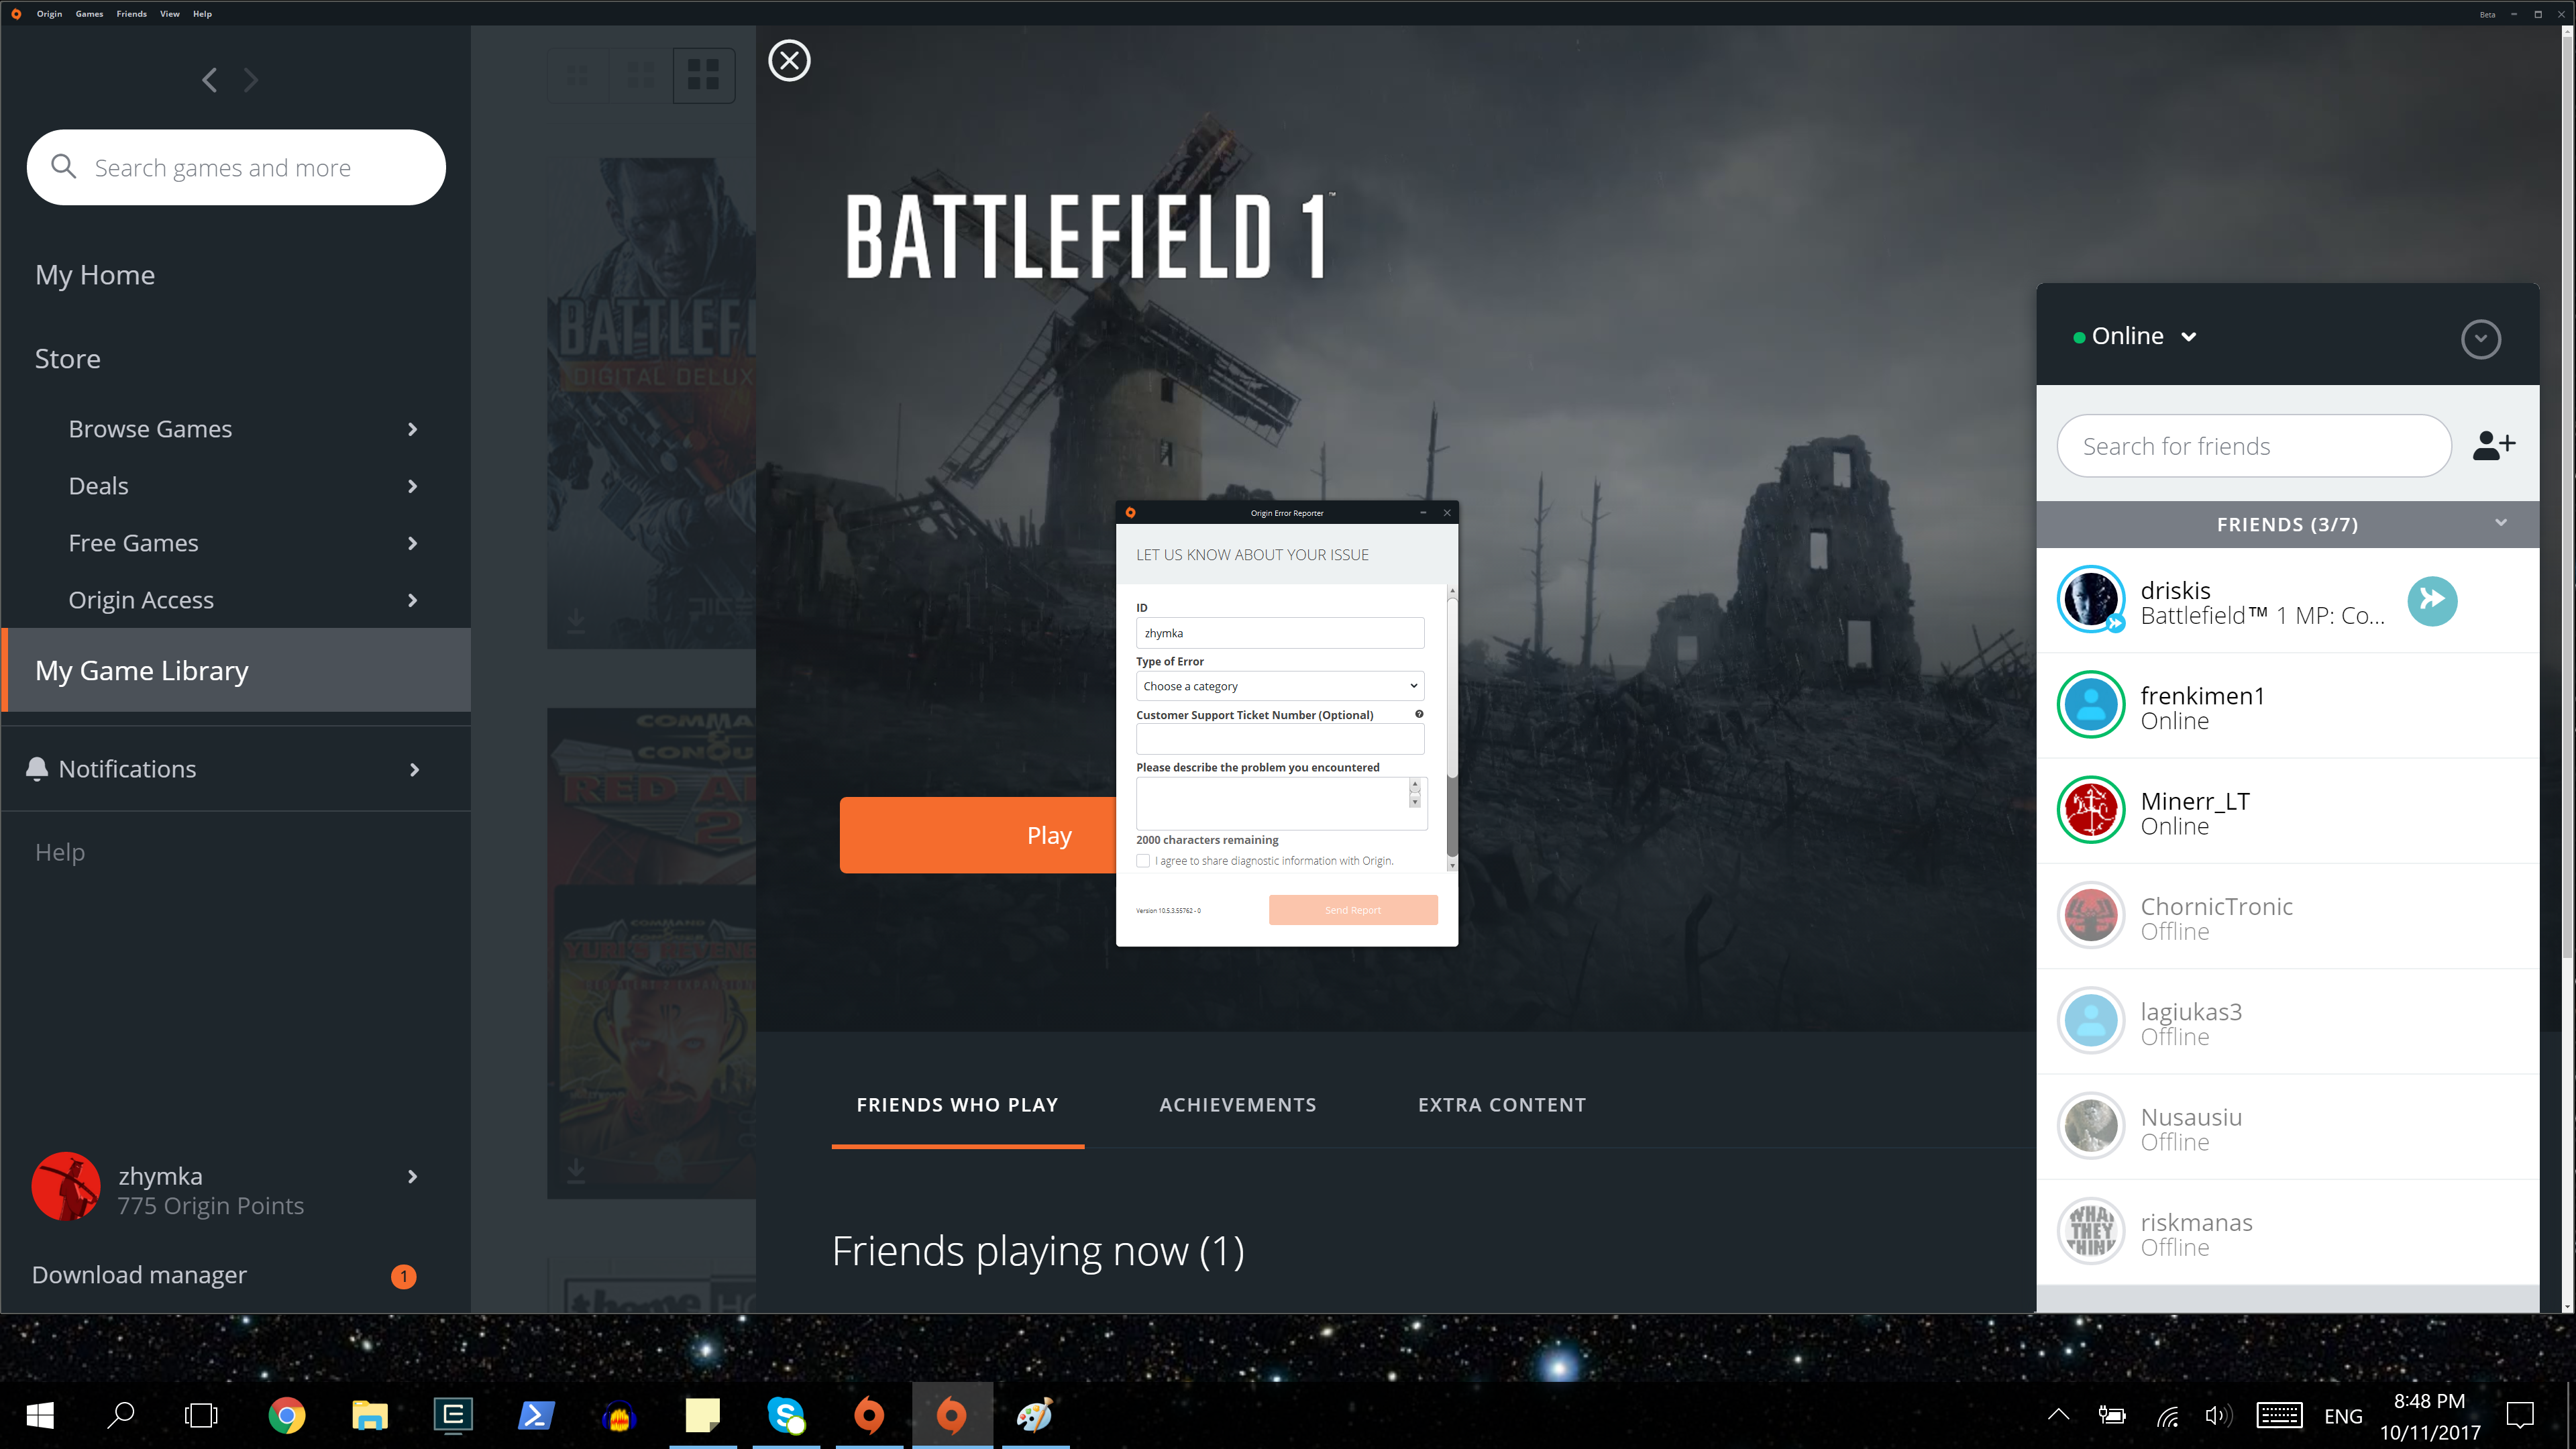Open the Download manager

coord(139,1275)
